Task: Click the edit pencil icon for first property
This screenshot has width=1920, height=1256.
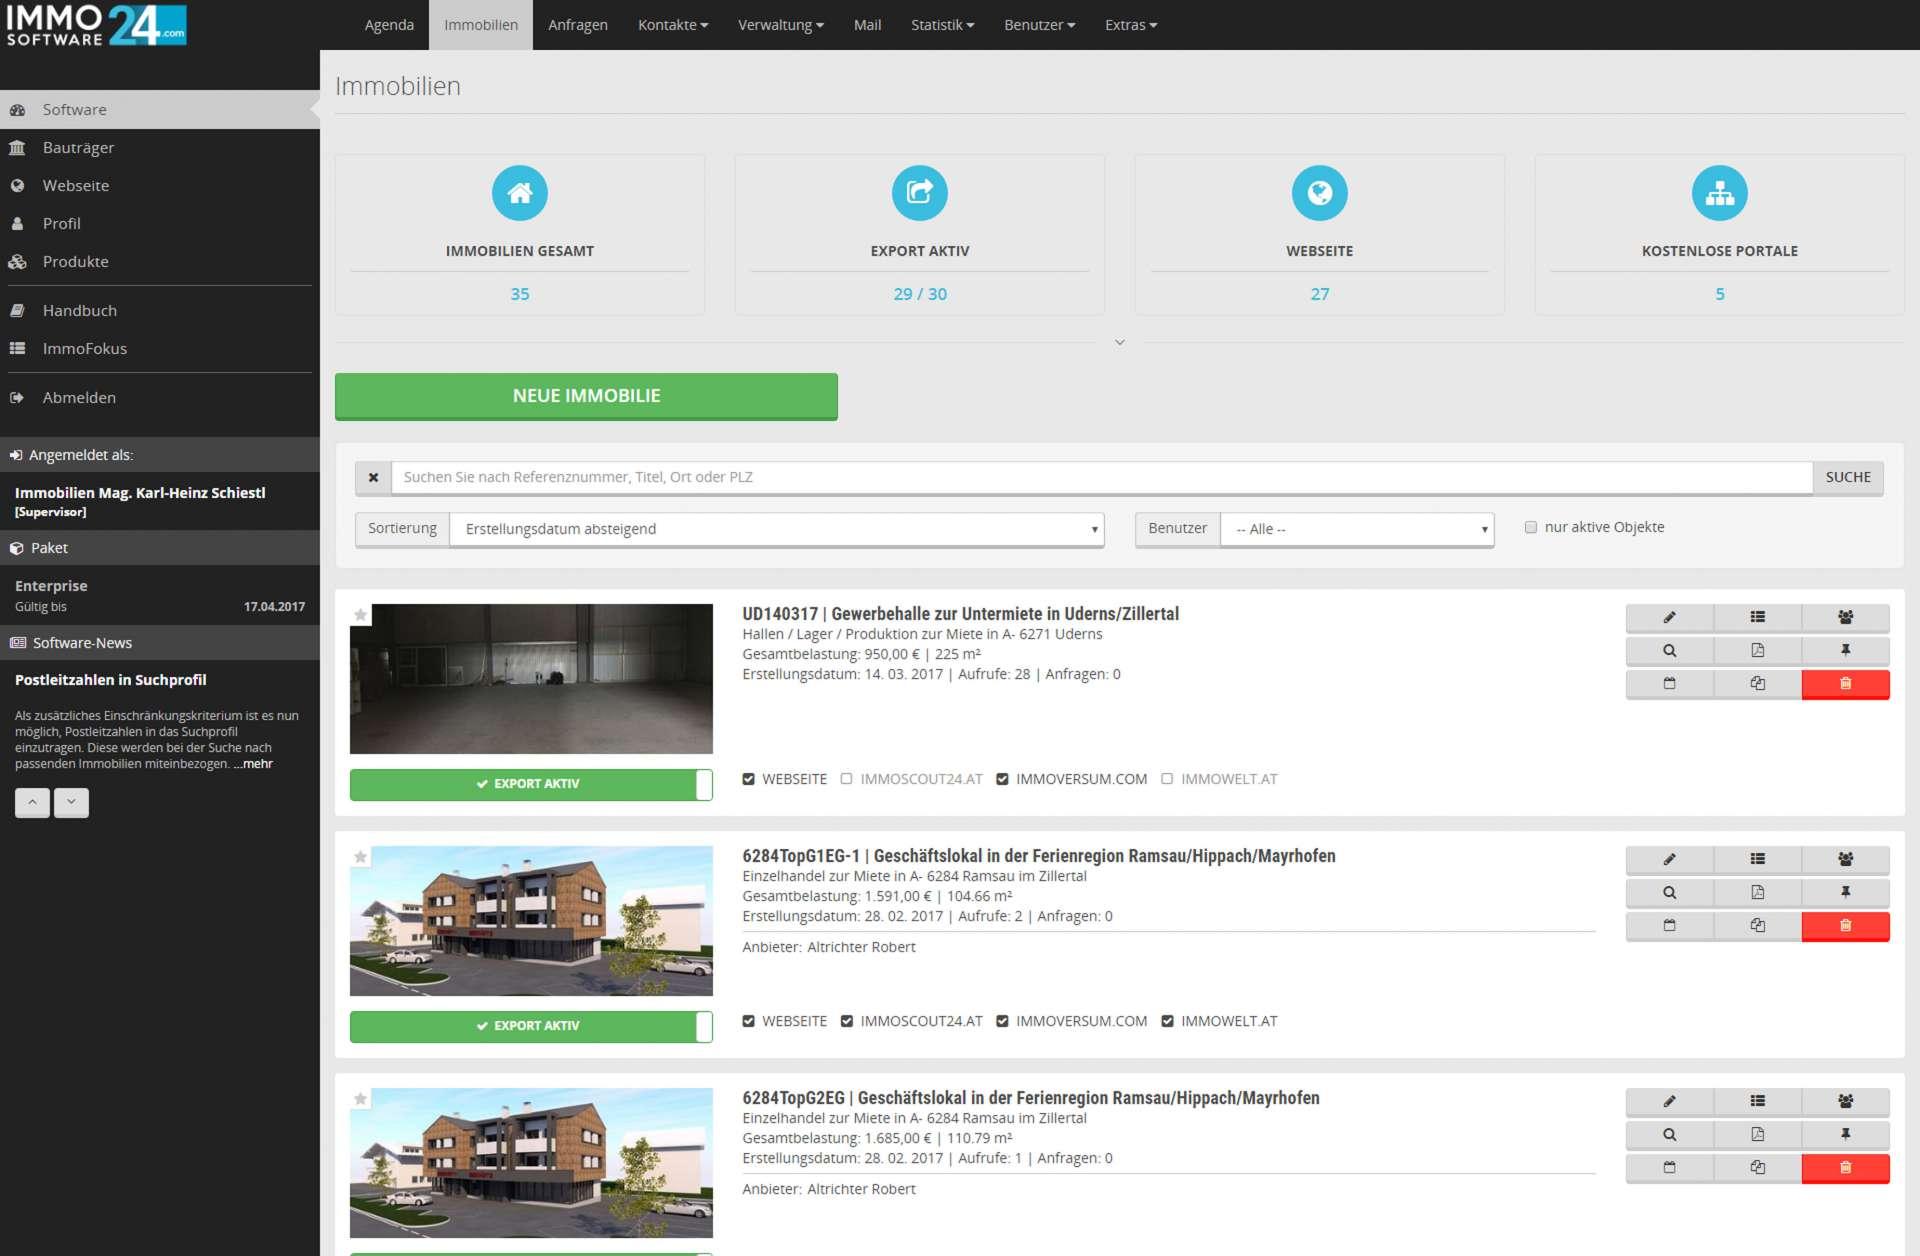Action: [1669, 617]
